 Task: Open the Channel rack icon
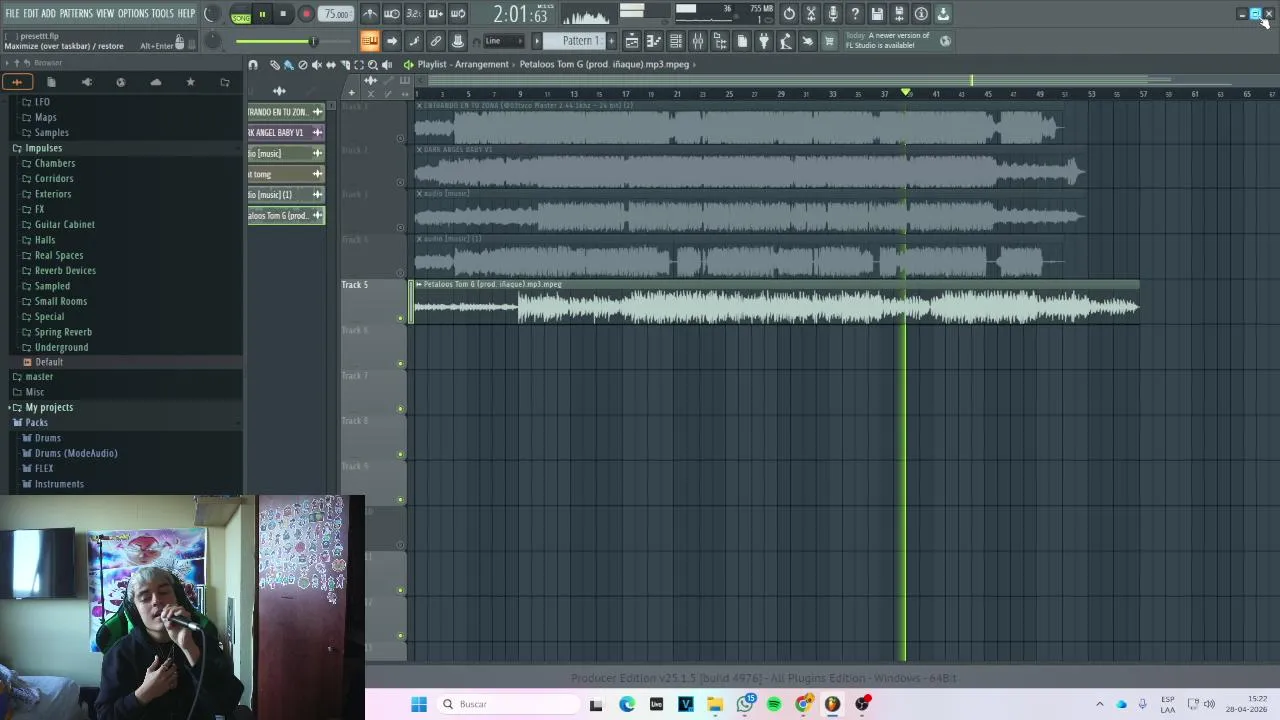[676, 41]
